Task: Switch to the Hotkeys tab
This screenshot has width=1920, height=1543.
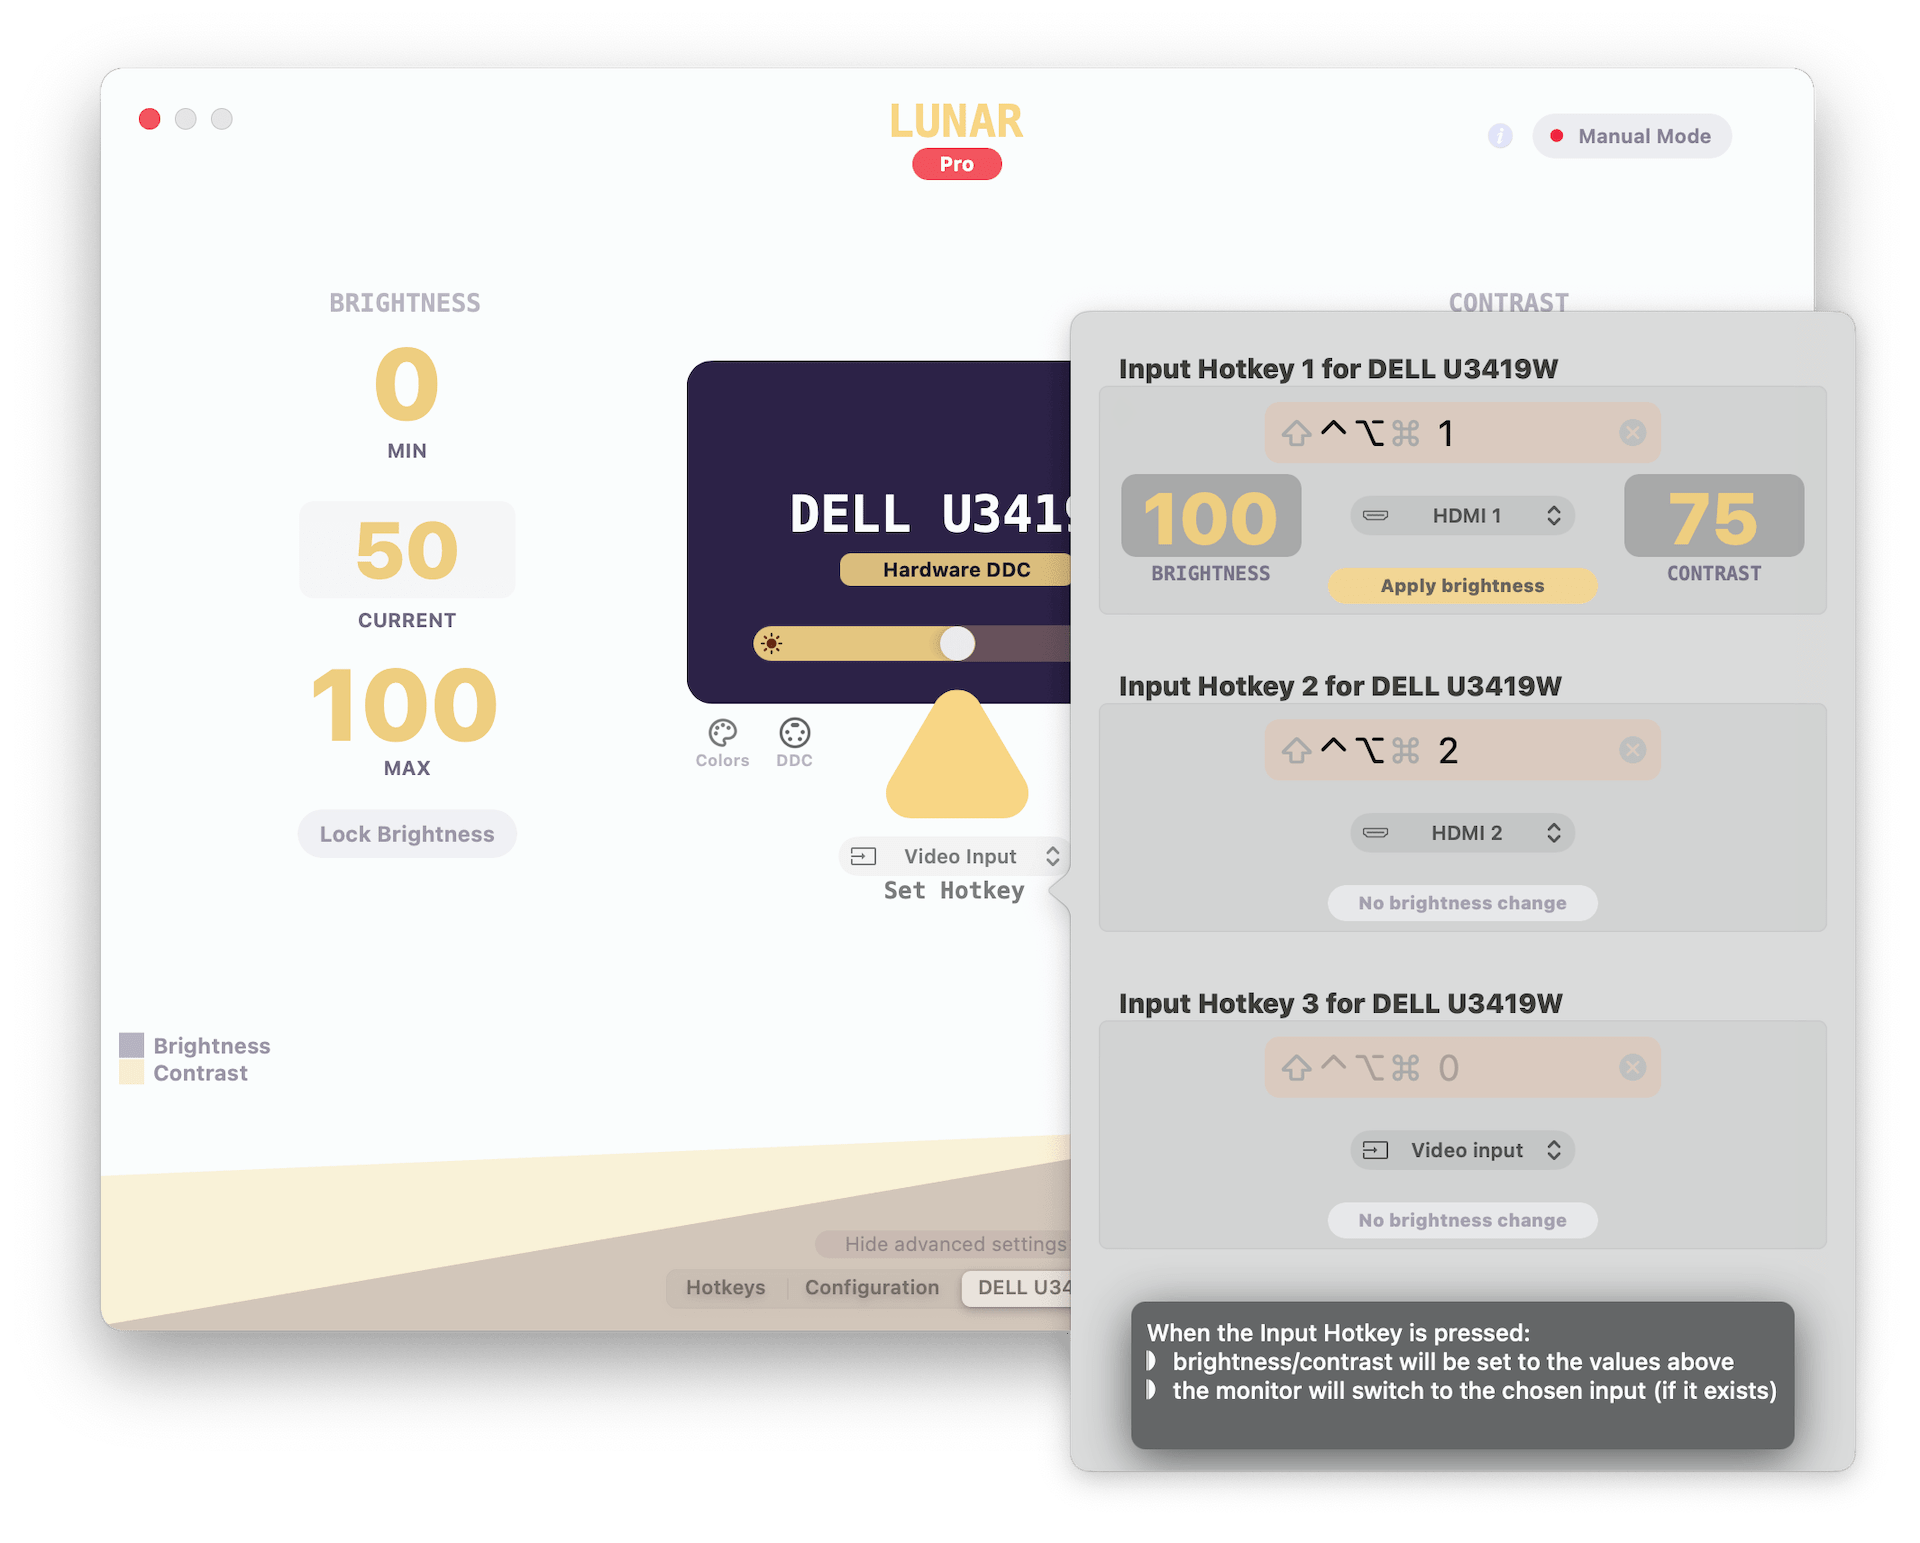Action: point(726,1286)
